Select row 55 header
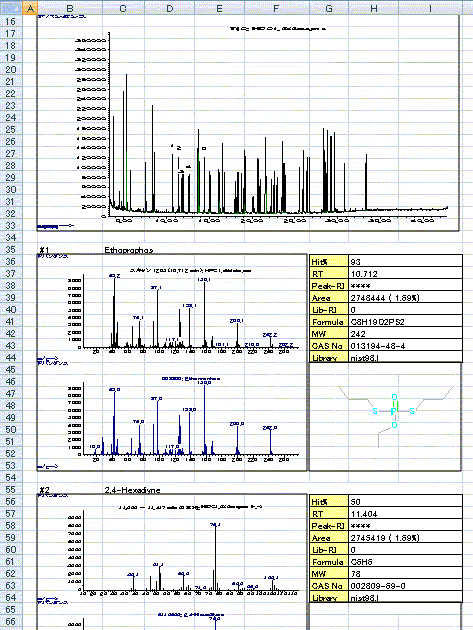The height and width of the screenshot is (630, 473). tap(11, 489)
